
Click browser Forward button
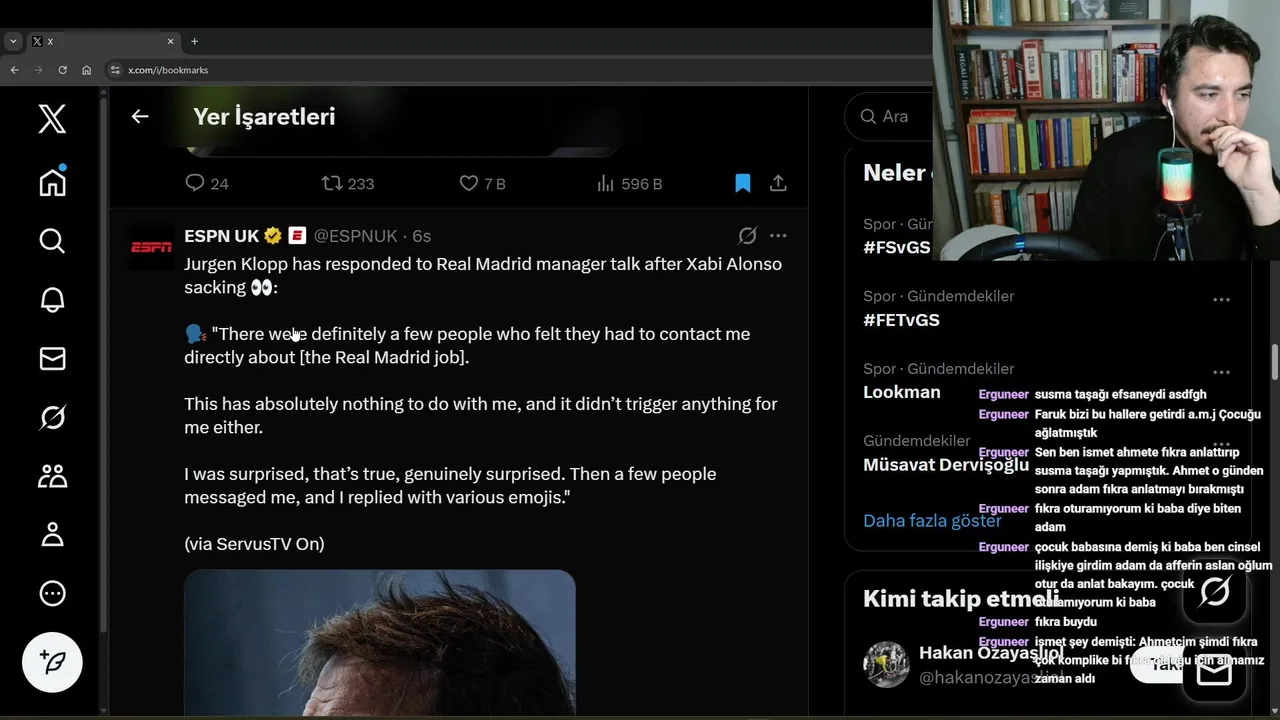click(x=38, y=70)
